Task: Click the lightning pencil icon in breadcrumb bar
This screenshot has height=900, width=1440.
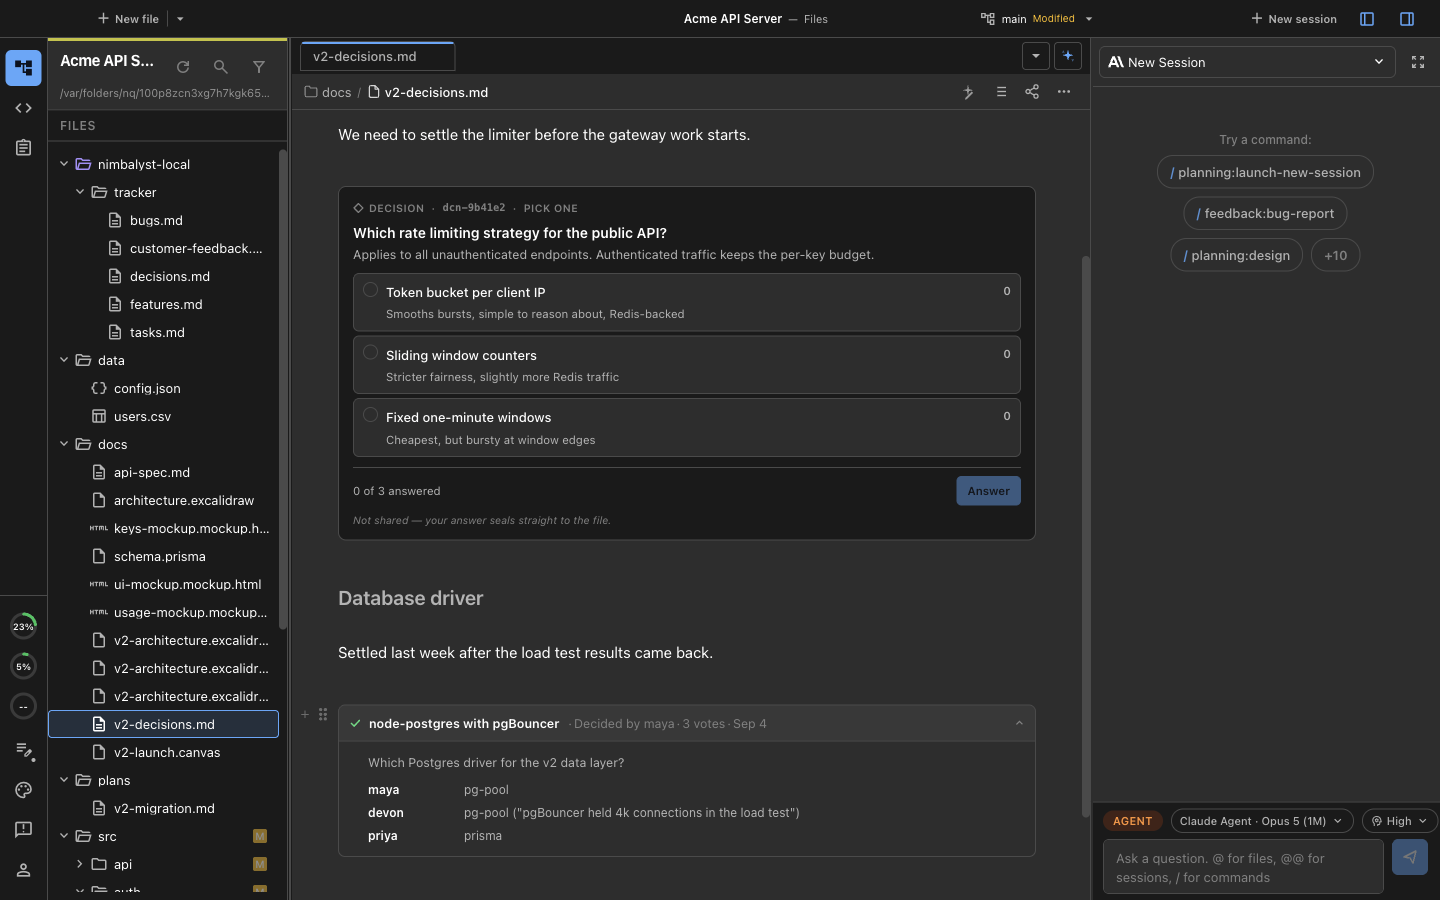Action: [x=968, y=92]
